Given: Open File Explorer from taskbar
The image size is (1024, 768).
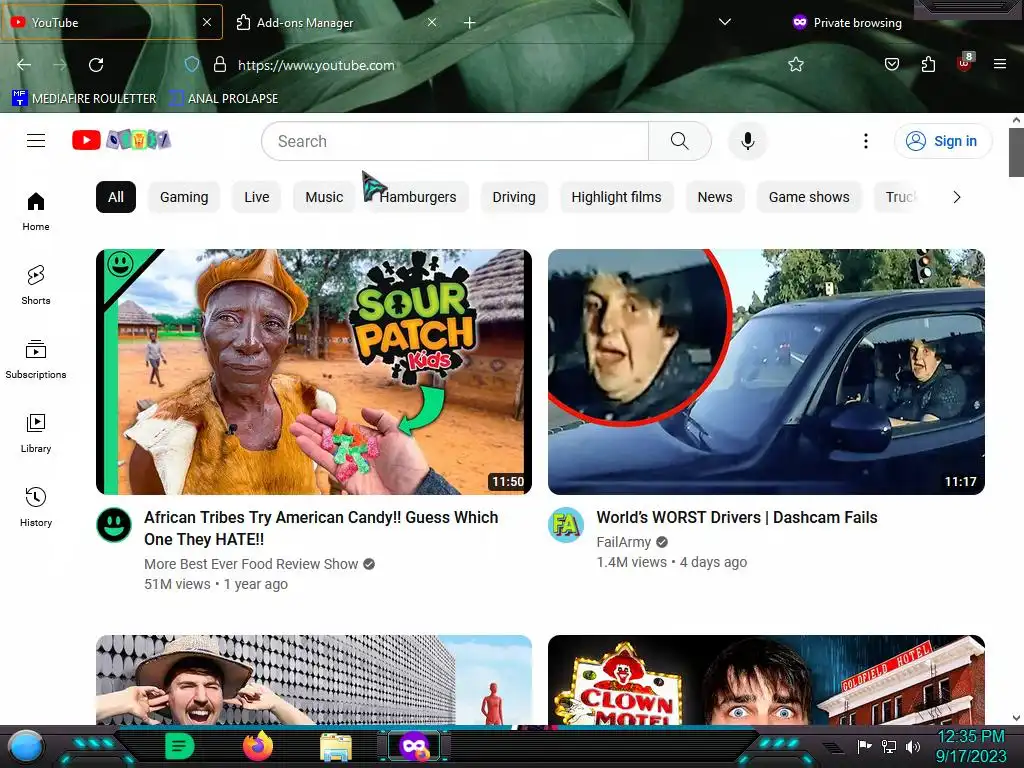Looking at the screenshot, I should point(336,747).
